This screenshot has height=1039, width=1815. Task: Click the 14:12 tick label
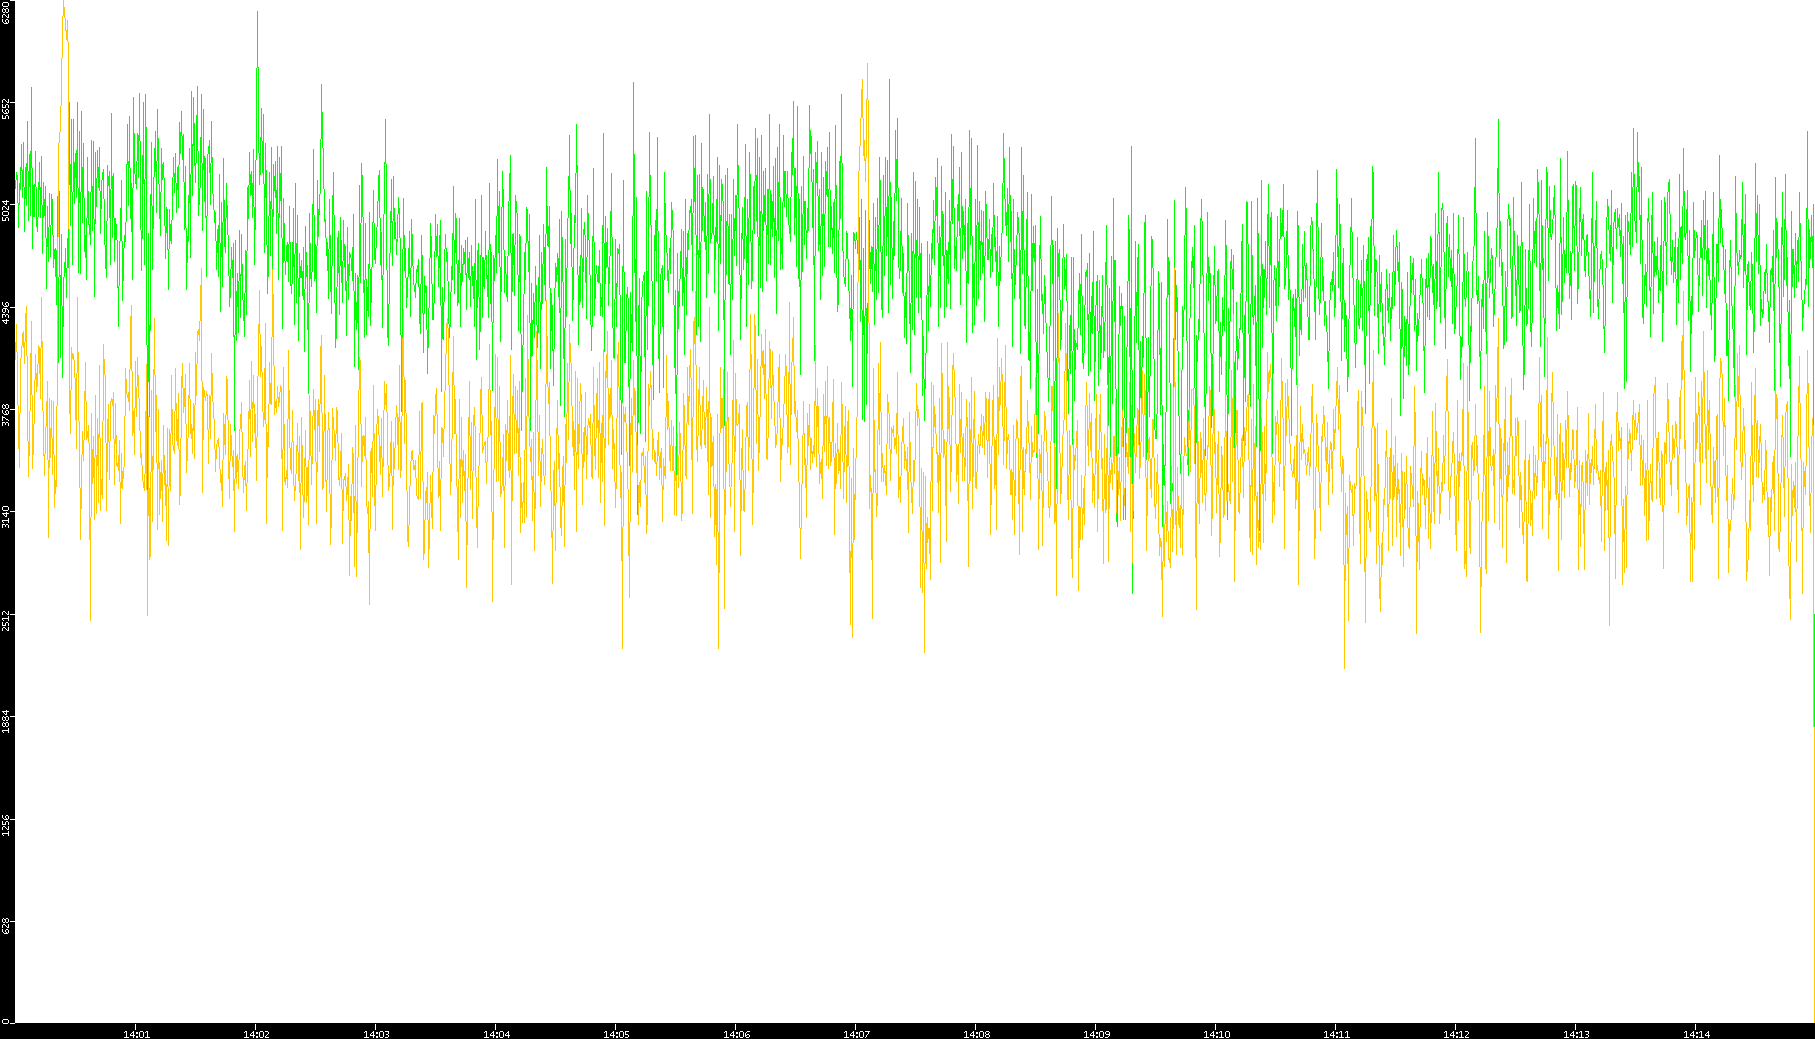coord(1456,1034)
